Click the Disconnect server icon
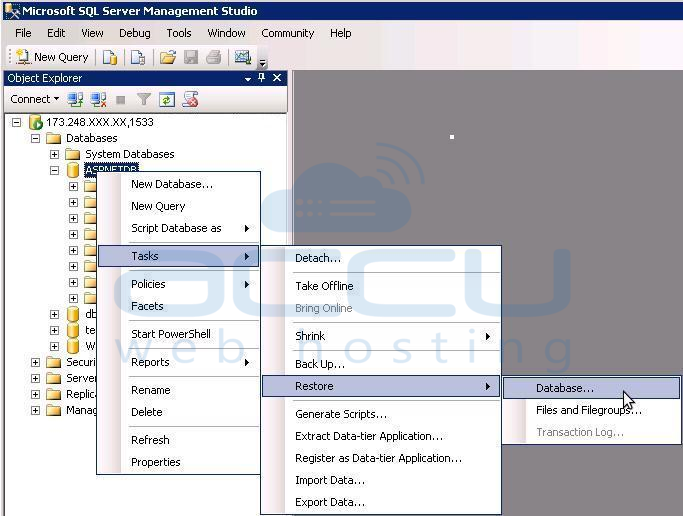The width and height of the screenshot is (683, 516). [98, 100]
